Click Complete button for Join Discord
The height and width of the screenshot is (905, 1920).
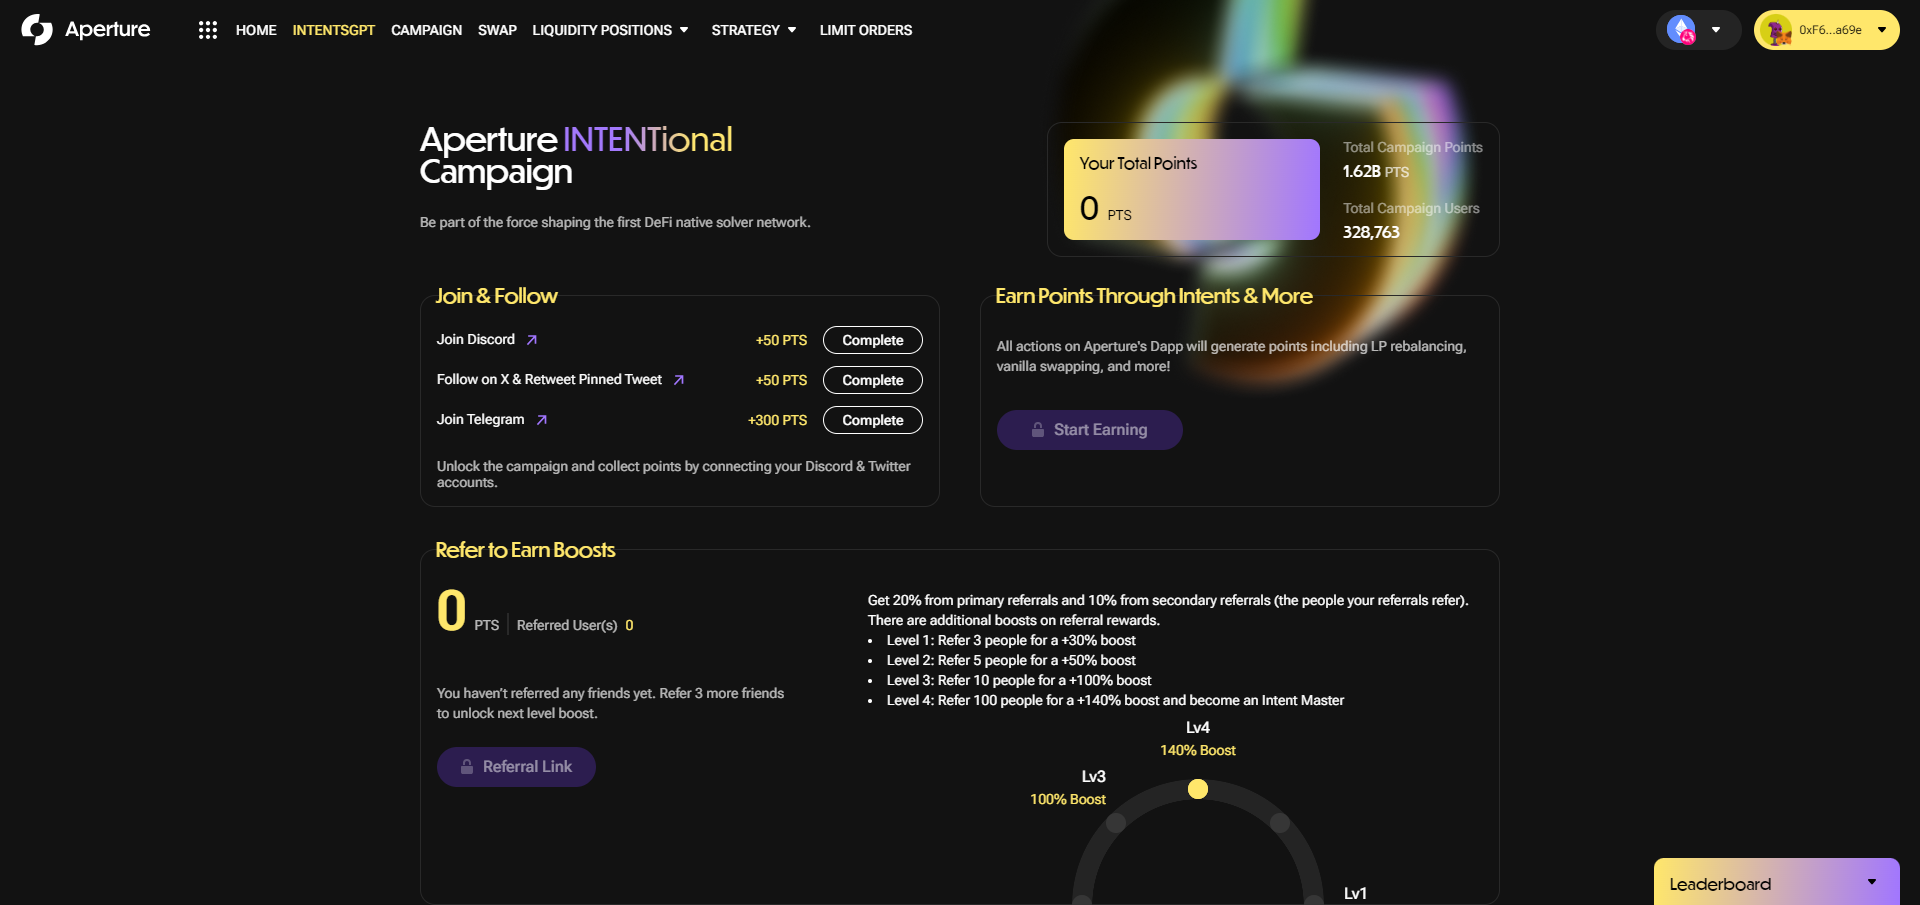873,340
